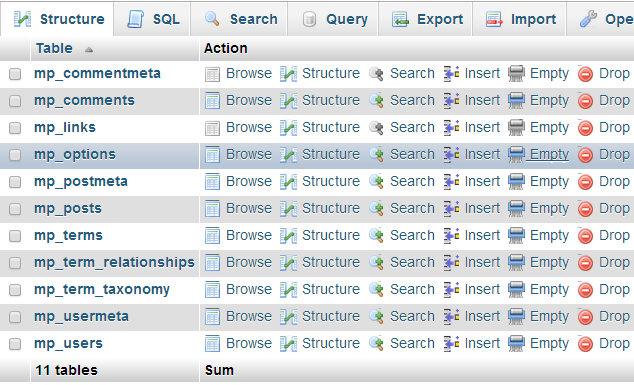Click the Empty icon for mp_postmeta
The width and height of the screenshot is (634, 385).
(x=516, y=182)
